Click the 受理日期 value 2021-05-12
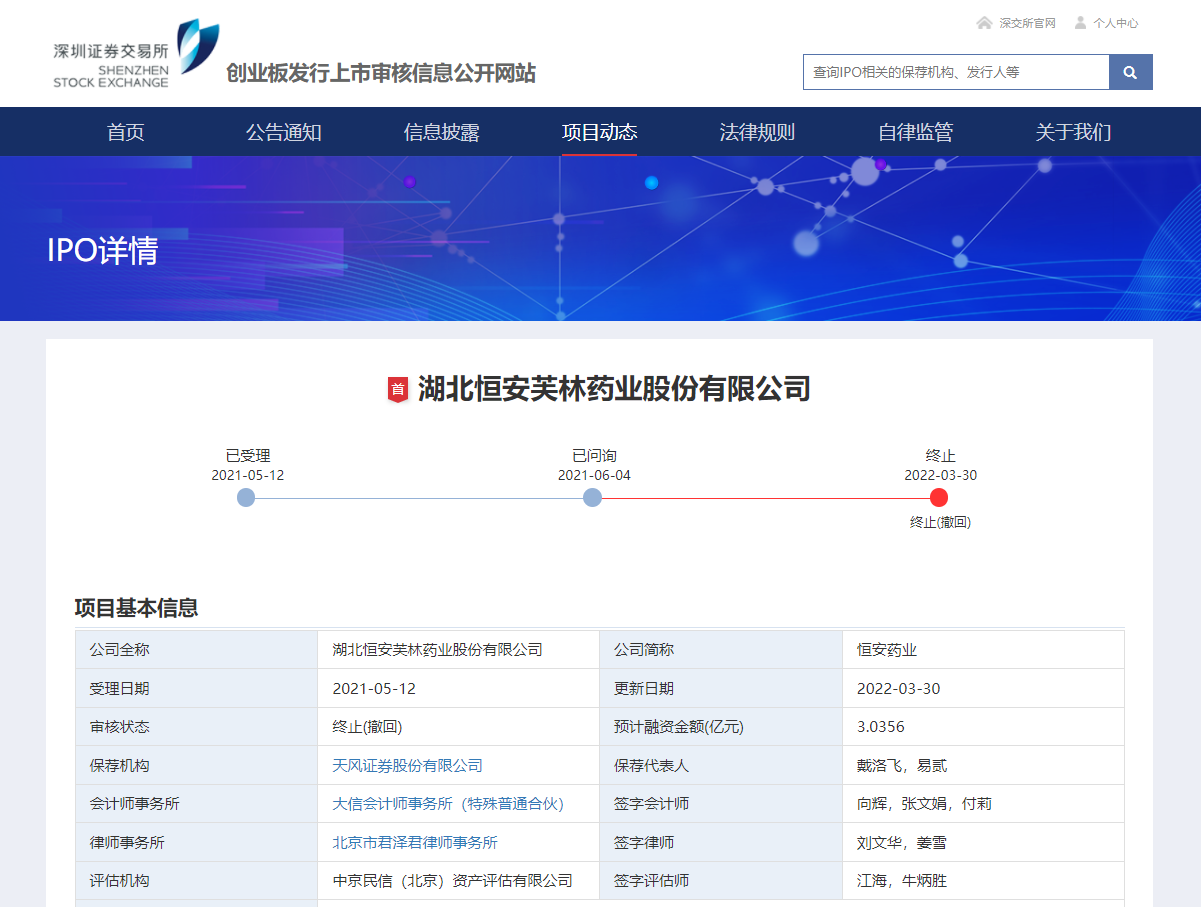Screen dimensions: 1201x907 coord(374,689)
